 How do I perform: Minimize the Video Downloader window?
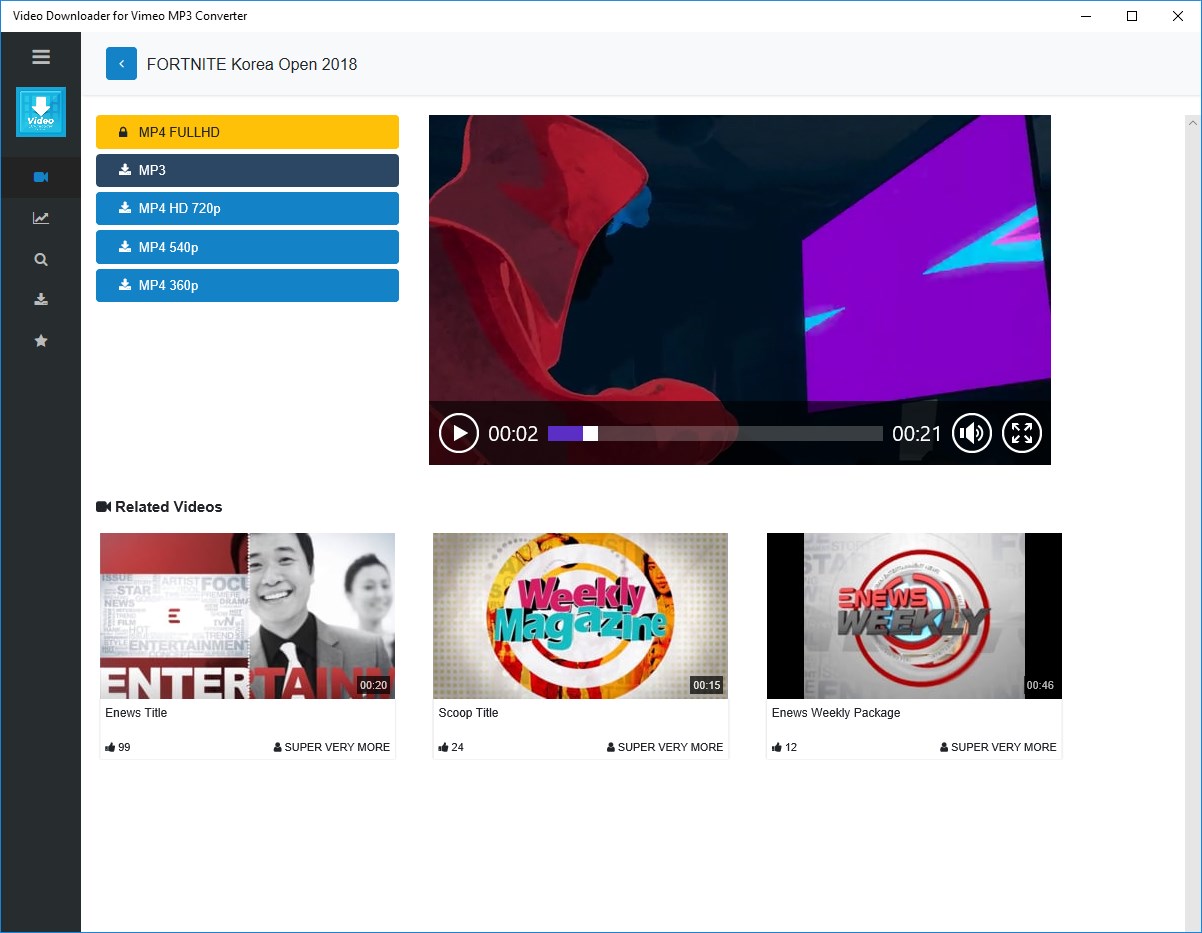tap(1086, 16)
